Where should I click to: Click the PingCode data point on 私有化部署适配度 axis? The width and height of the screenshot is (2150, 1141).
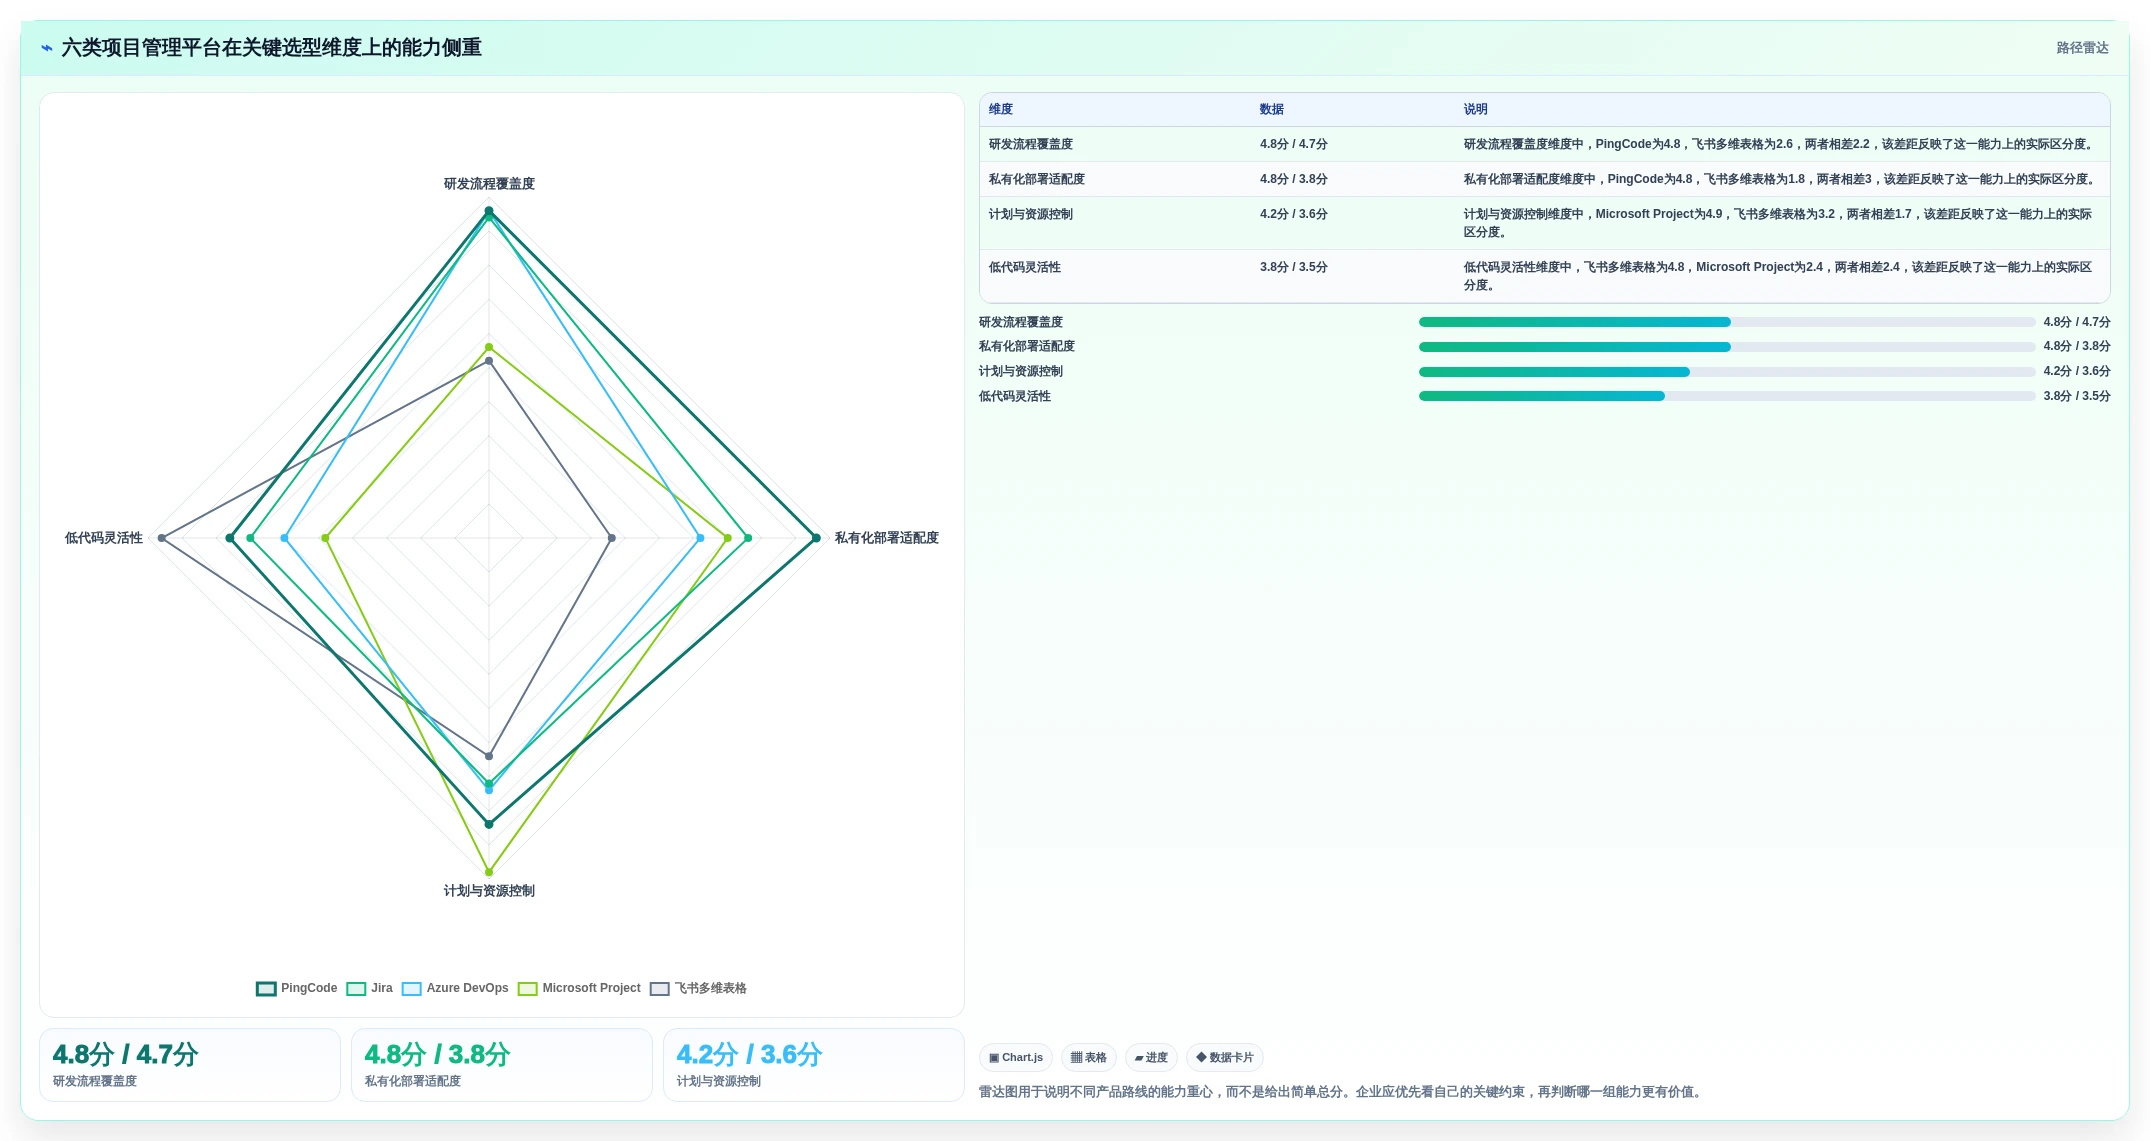(x=816, y=538)
